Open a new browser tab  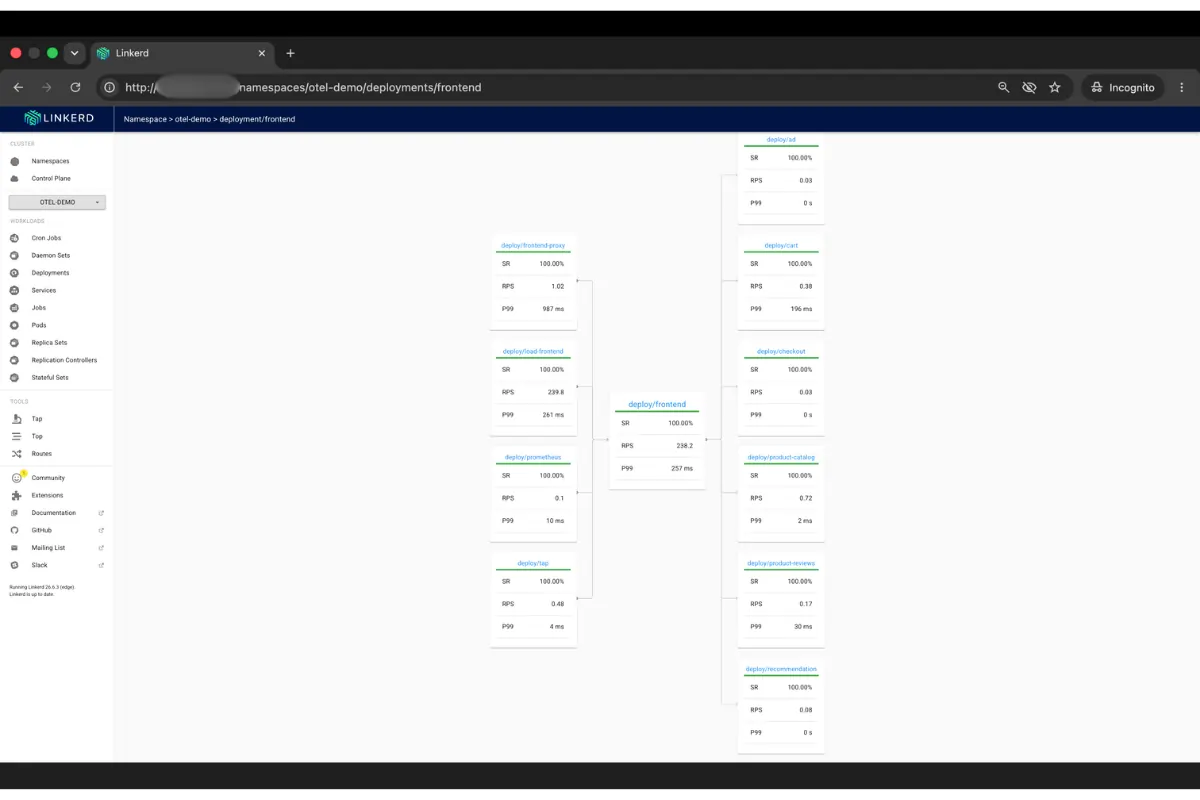[x=290, y=53]
